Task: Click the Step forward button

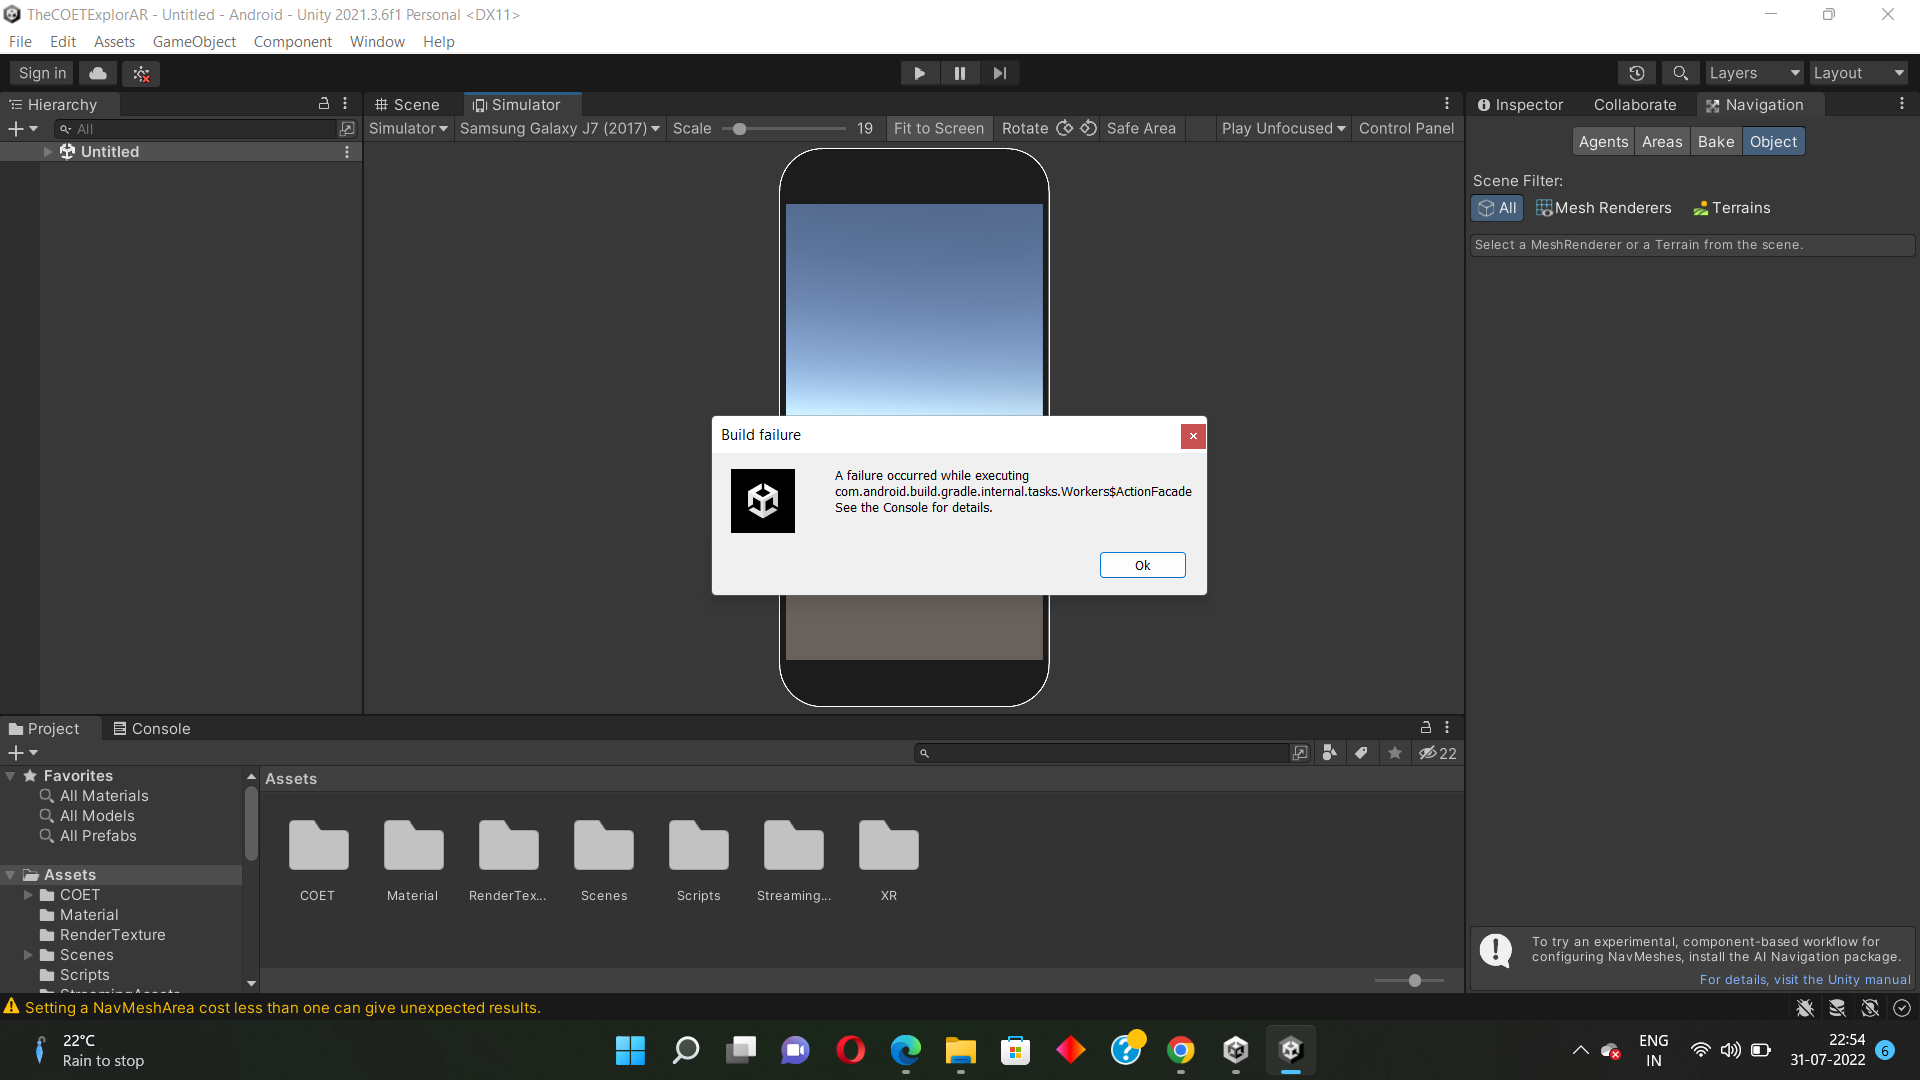Action: pos(999,73)
